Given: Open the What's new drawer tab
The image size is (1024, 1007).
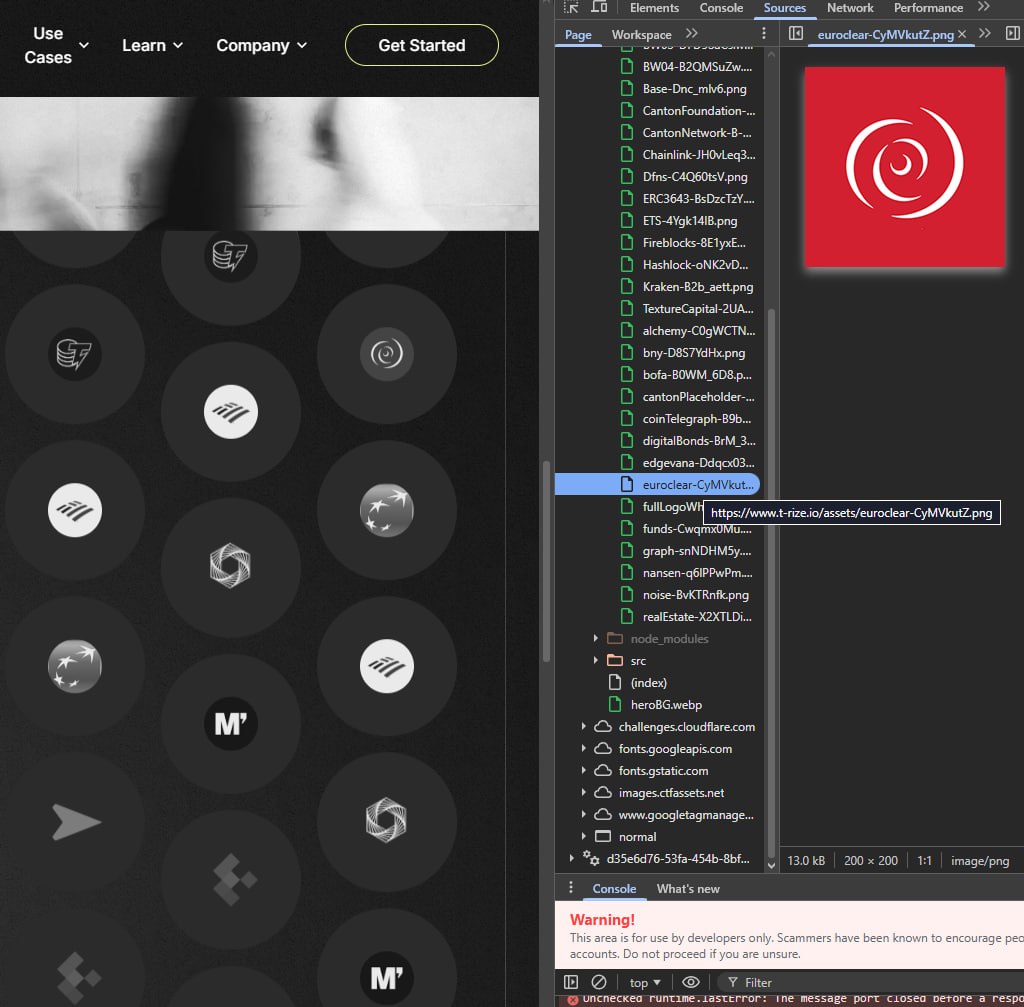Looking at the screenshot, I should (688, 889).
